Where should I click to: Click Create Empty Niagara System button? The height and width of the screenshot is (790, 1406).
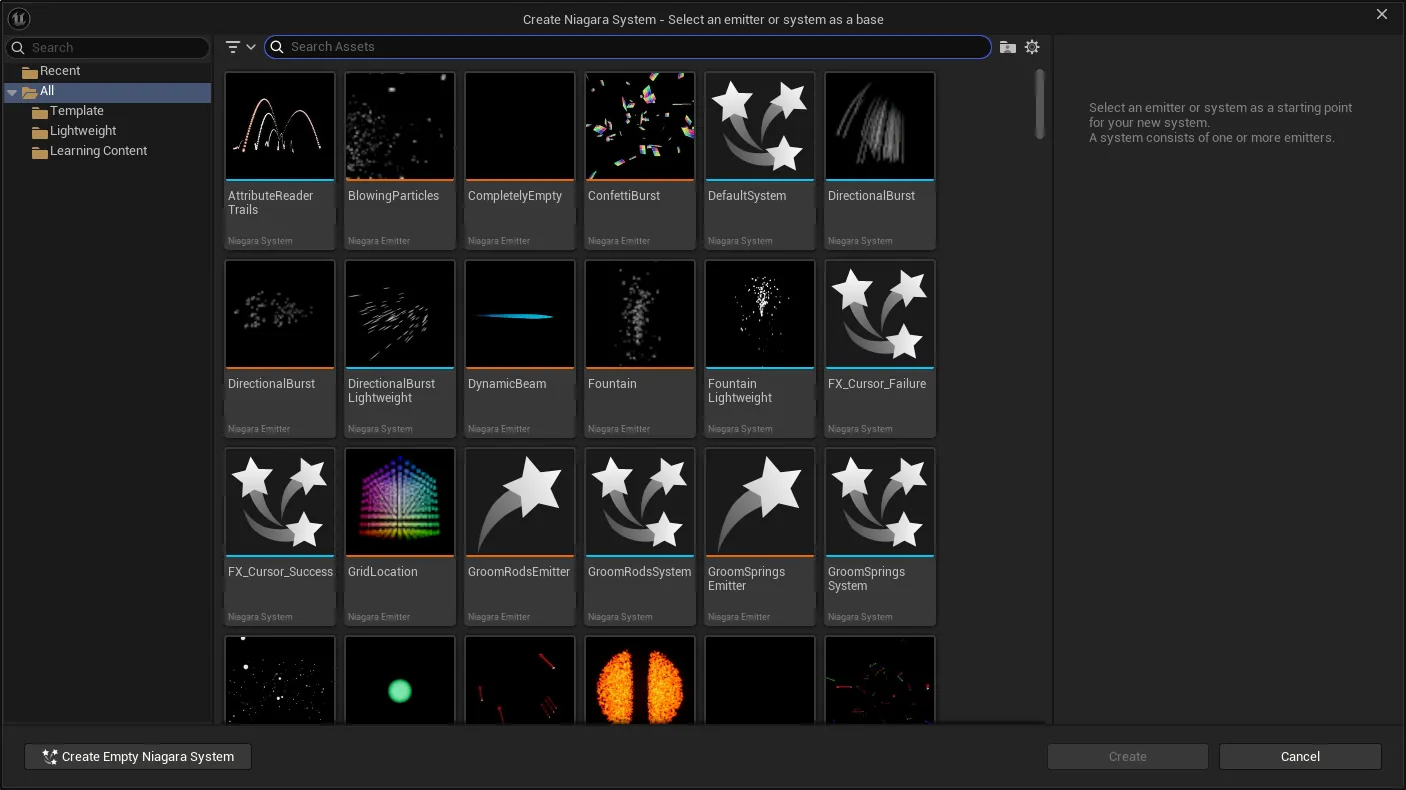[x=138, y=757]
